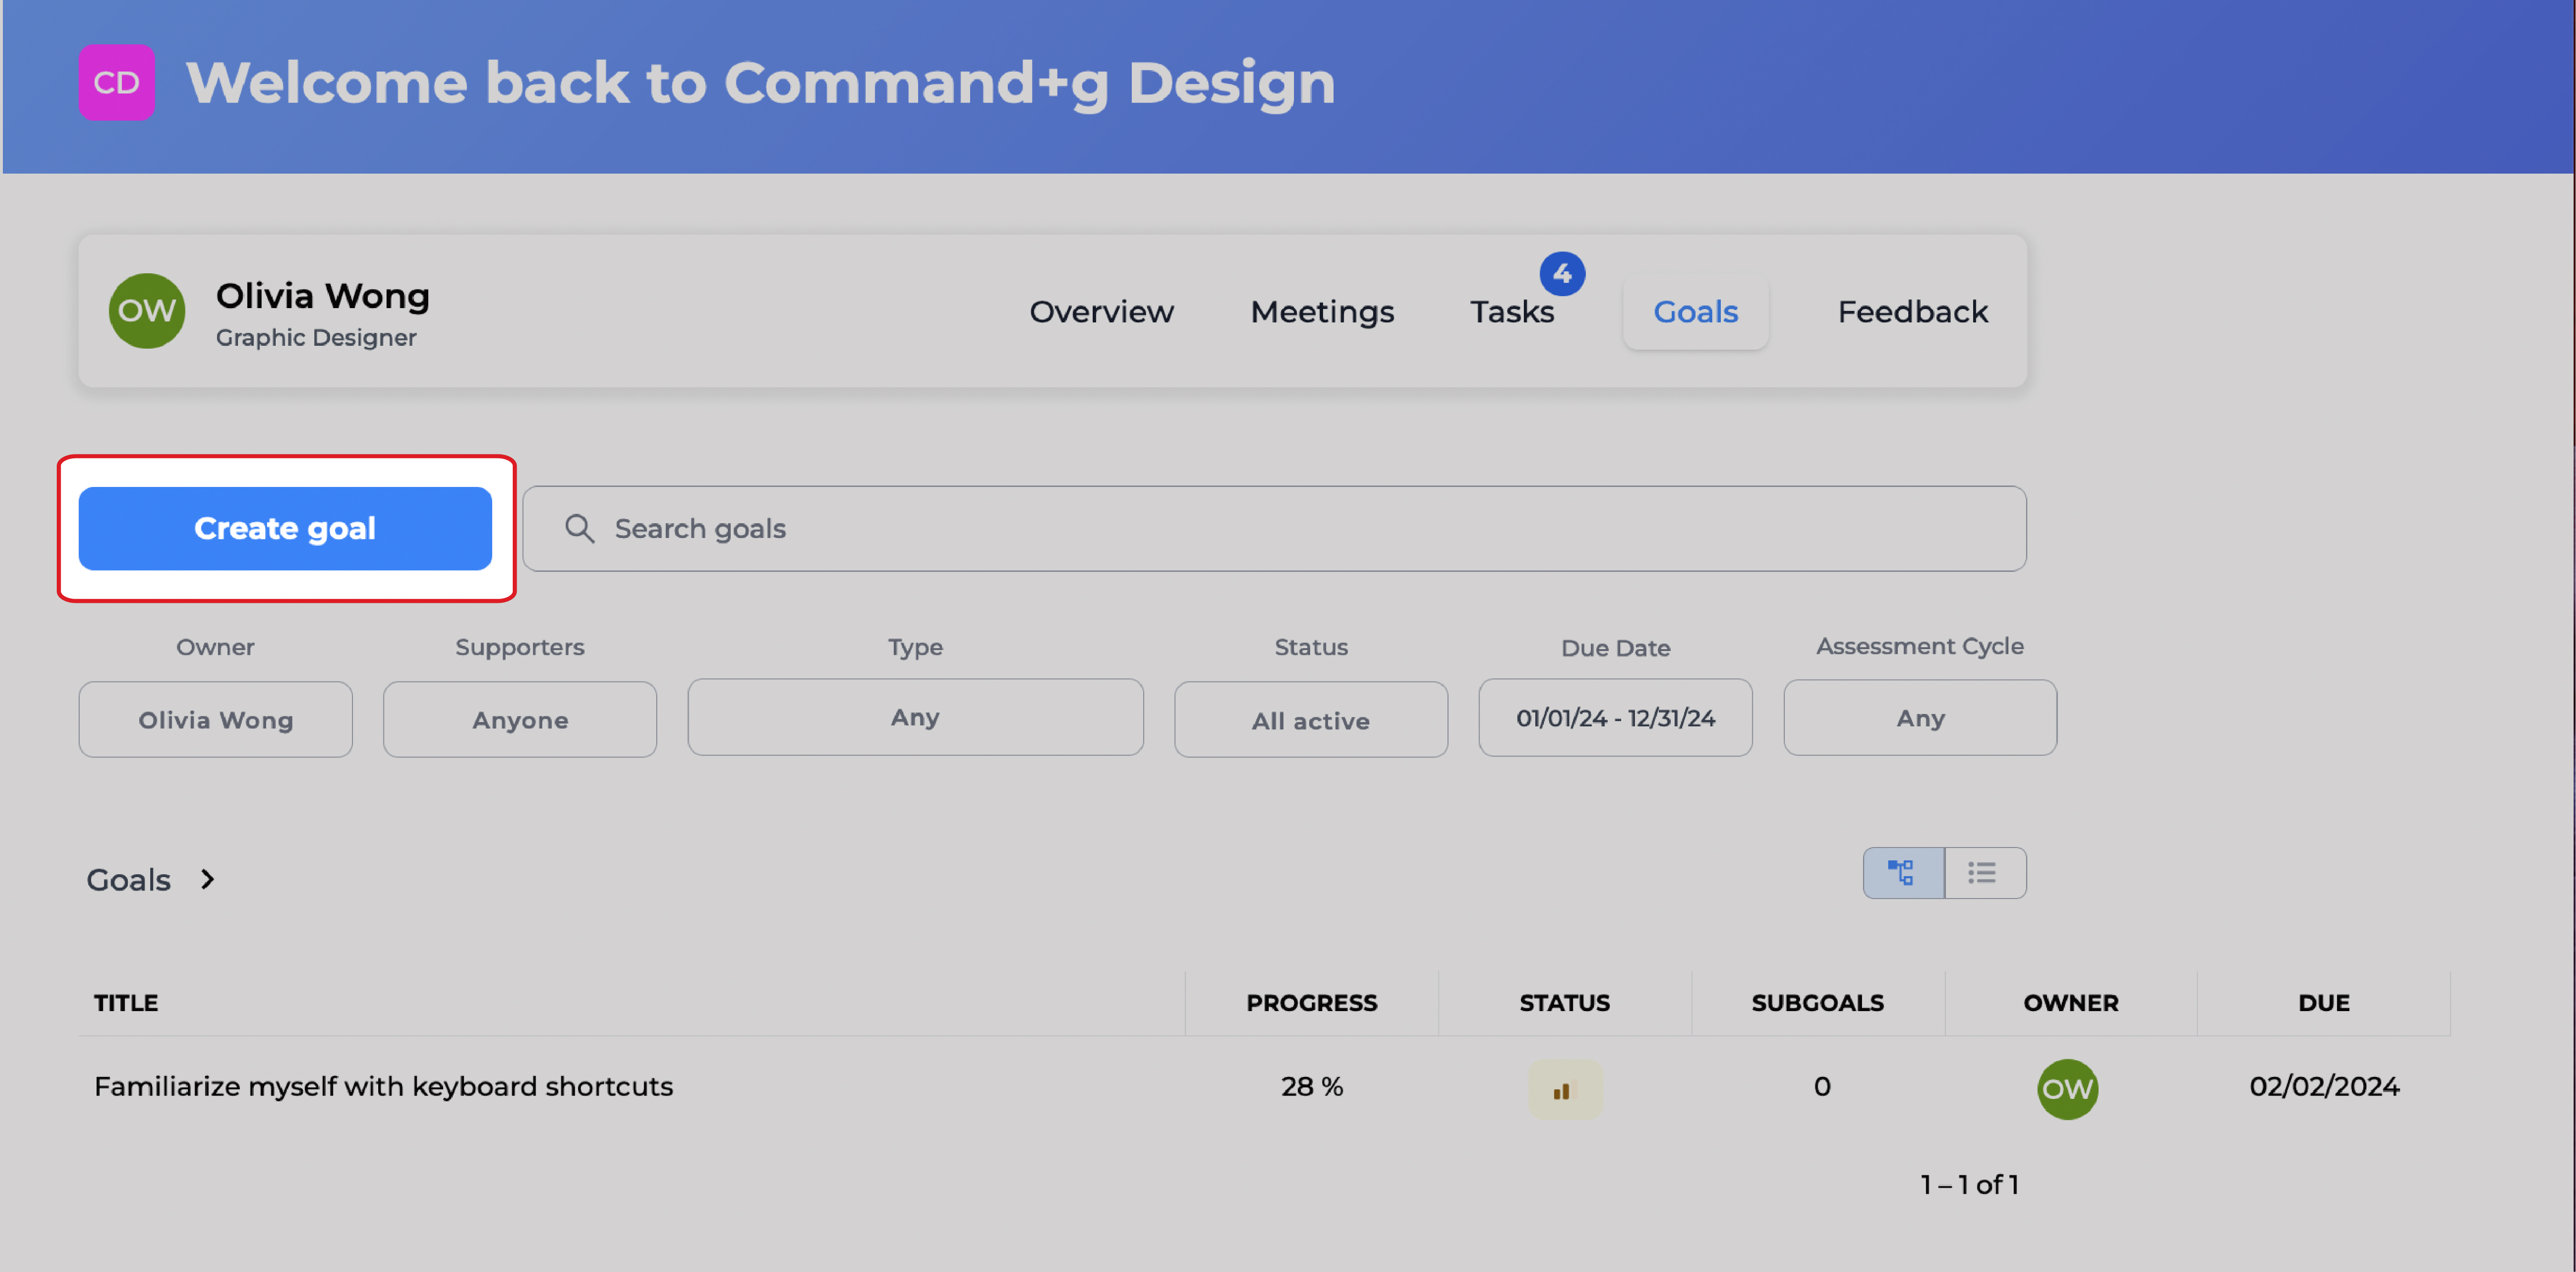
Task: Open the Supporters filter dropdown
Action: (x=519, y=720)
